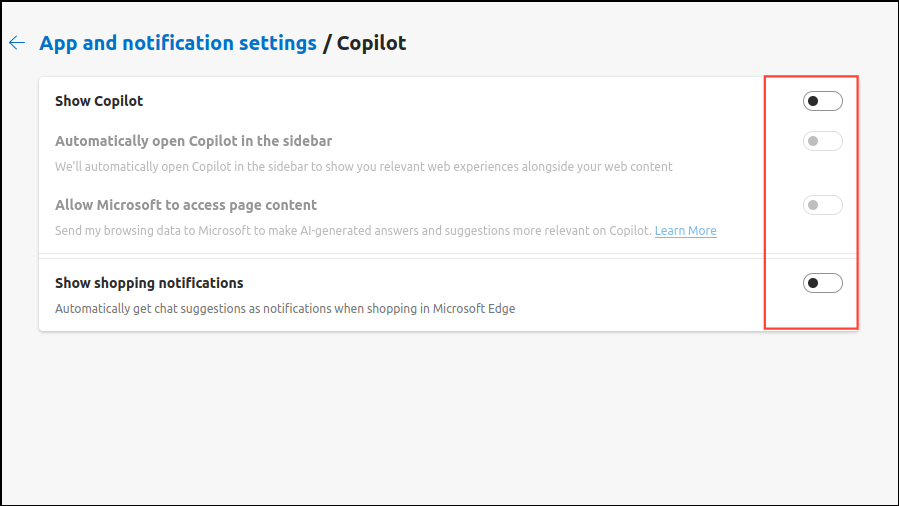Click the sidebar web experiences description text
The image size is (899, 506).
pos(363,167)
